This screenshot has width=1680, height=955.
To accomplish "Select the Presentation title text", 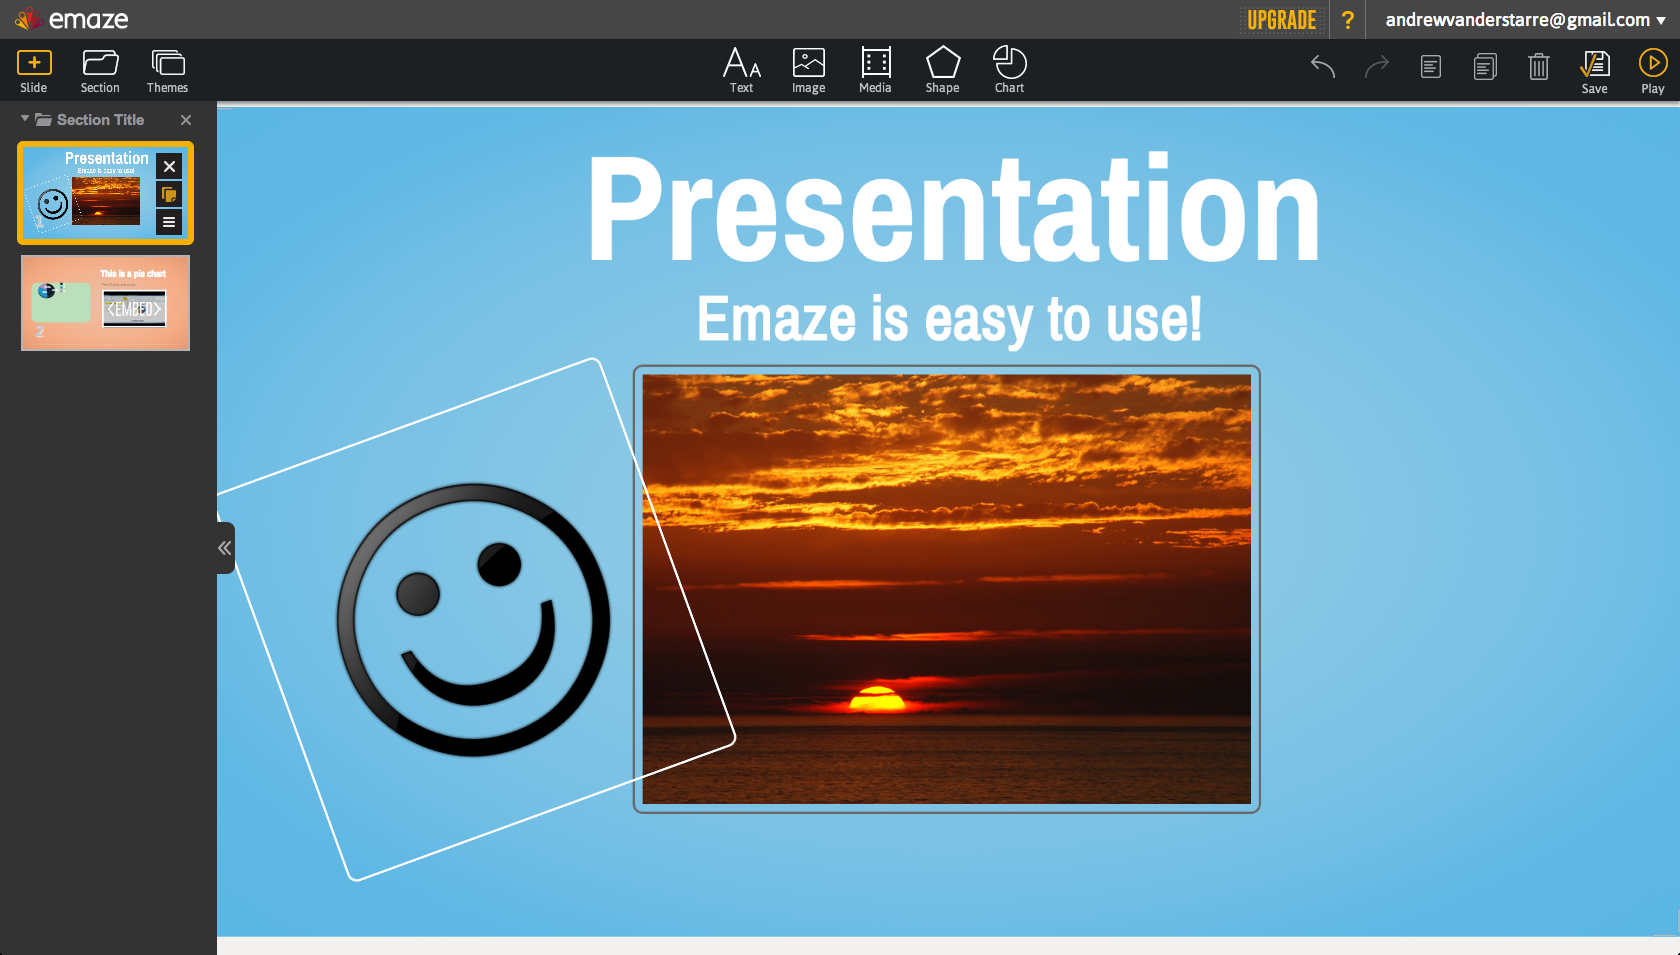I will [954, 210].
